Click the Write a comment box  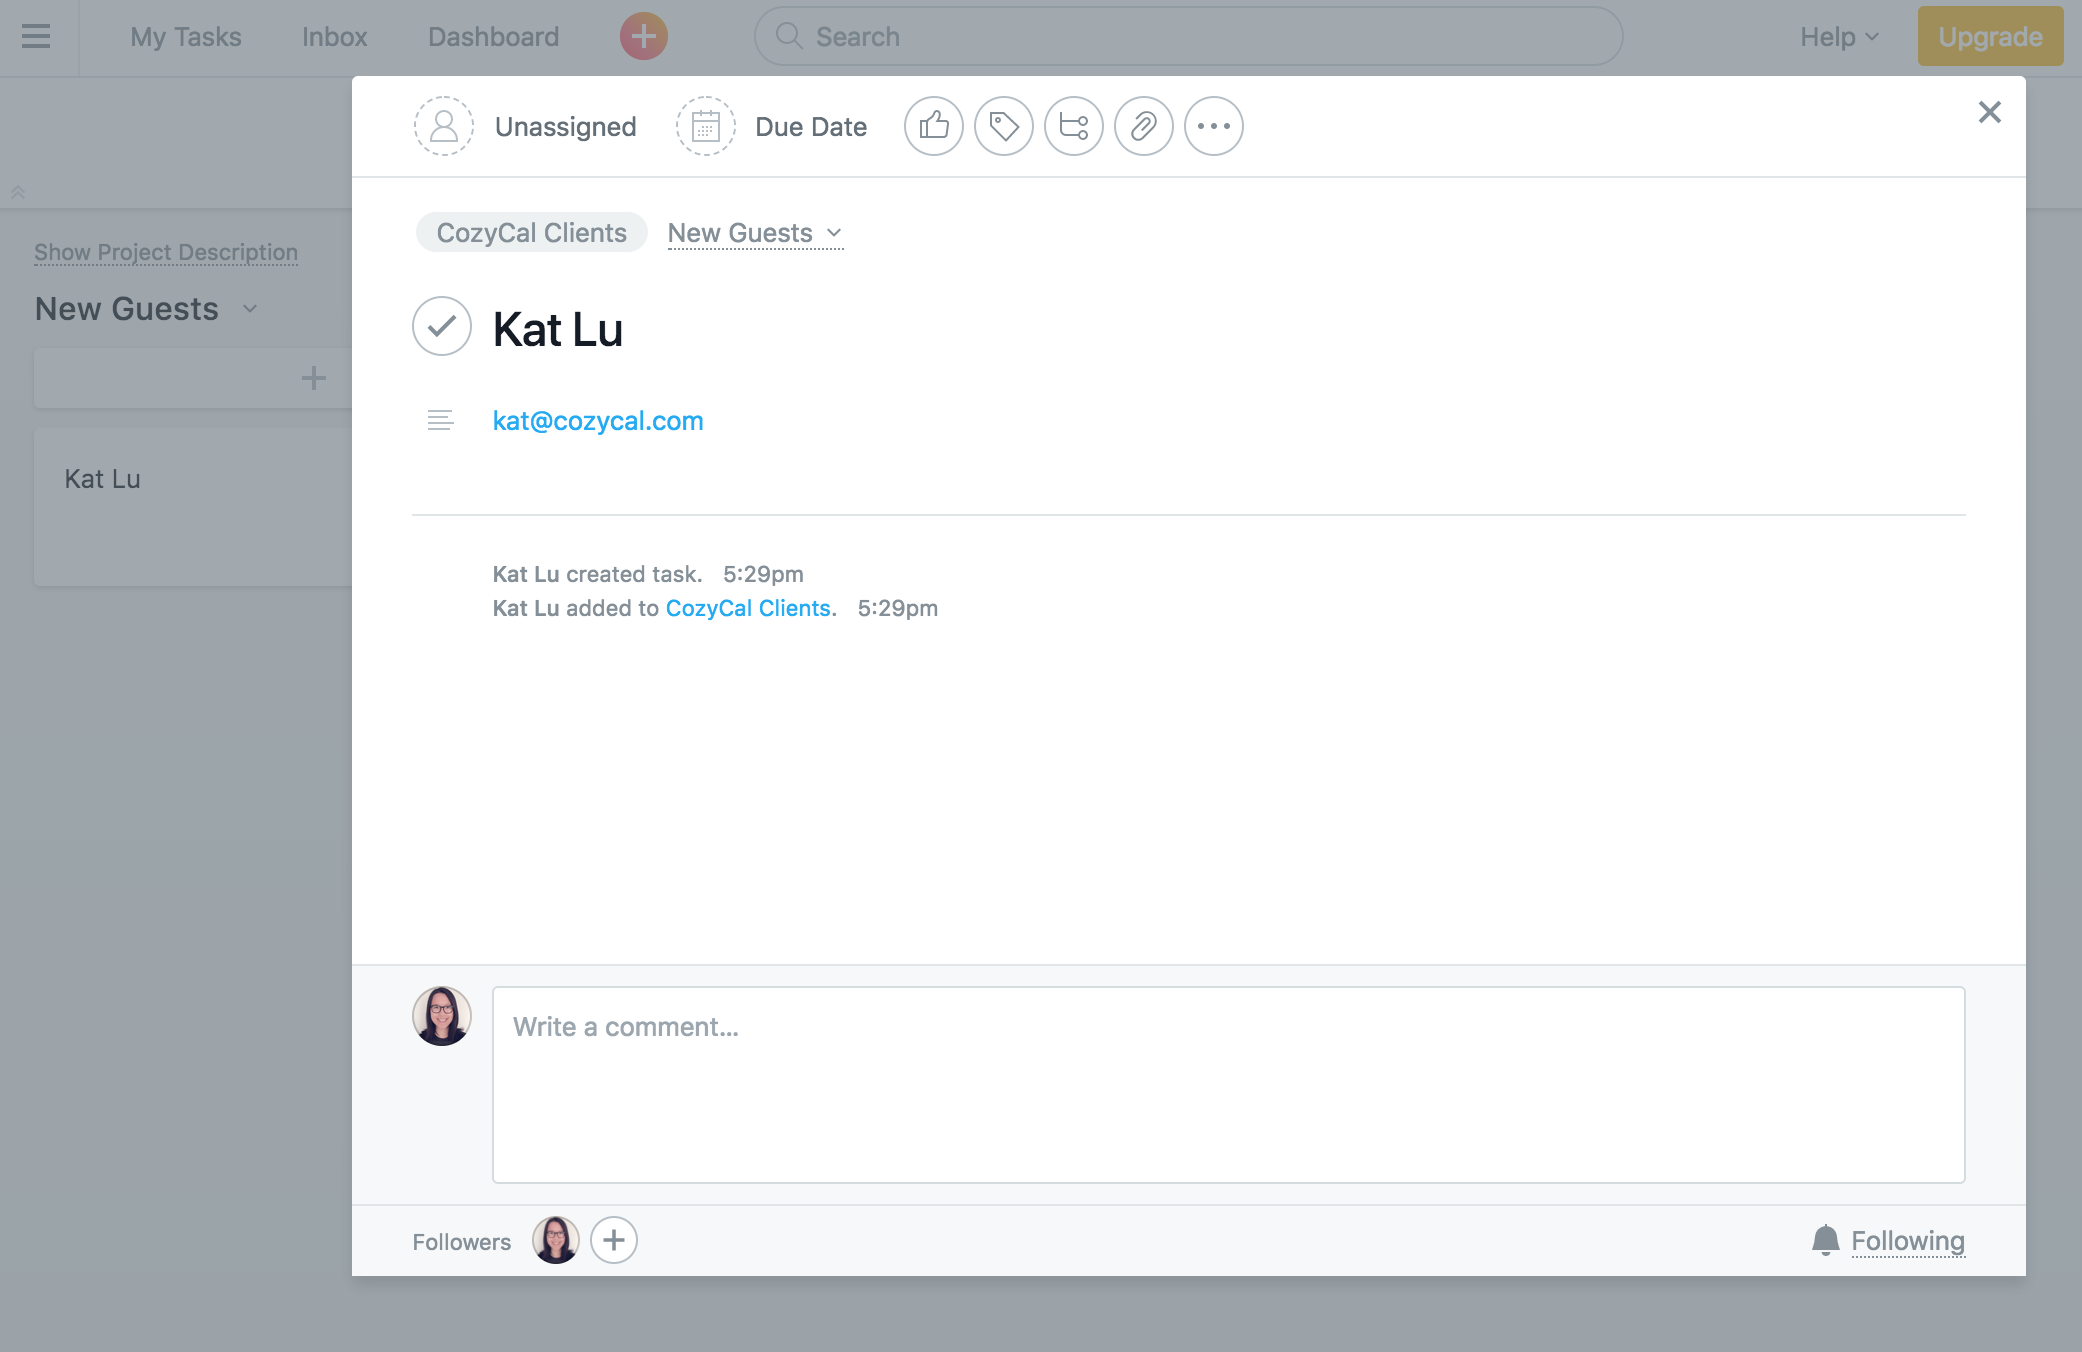(x=1228, y=1085)
